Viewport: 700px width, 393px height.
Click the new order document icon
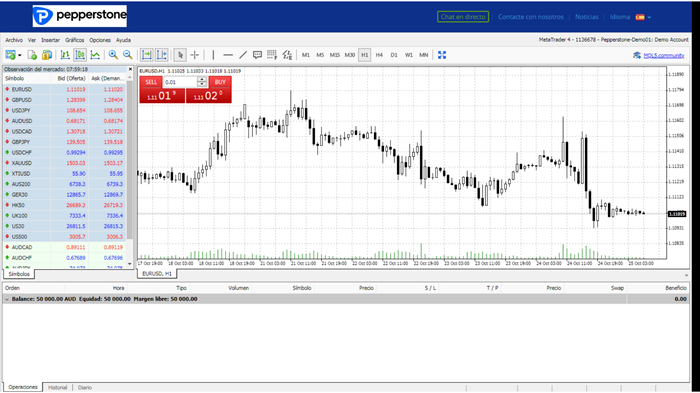coord(32,55)
